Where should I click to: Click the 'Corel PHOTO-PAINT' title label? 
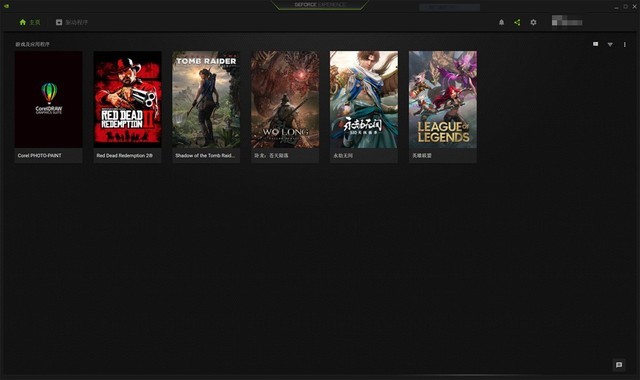(x=40, y=156)
